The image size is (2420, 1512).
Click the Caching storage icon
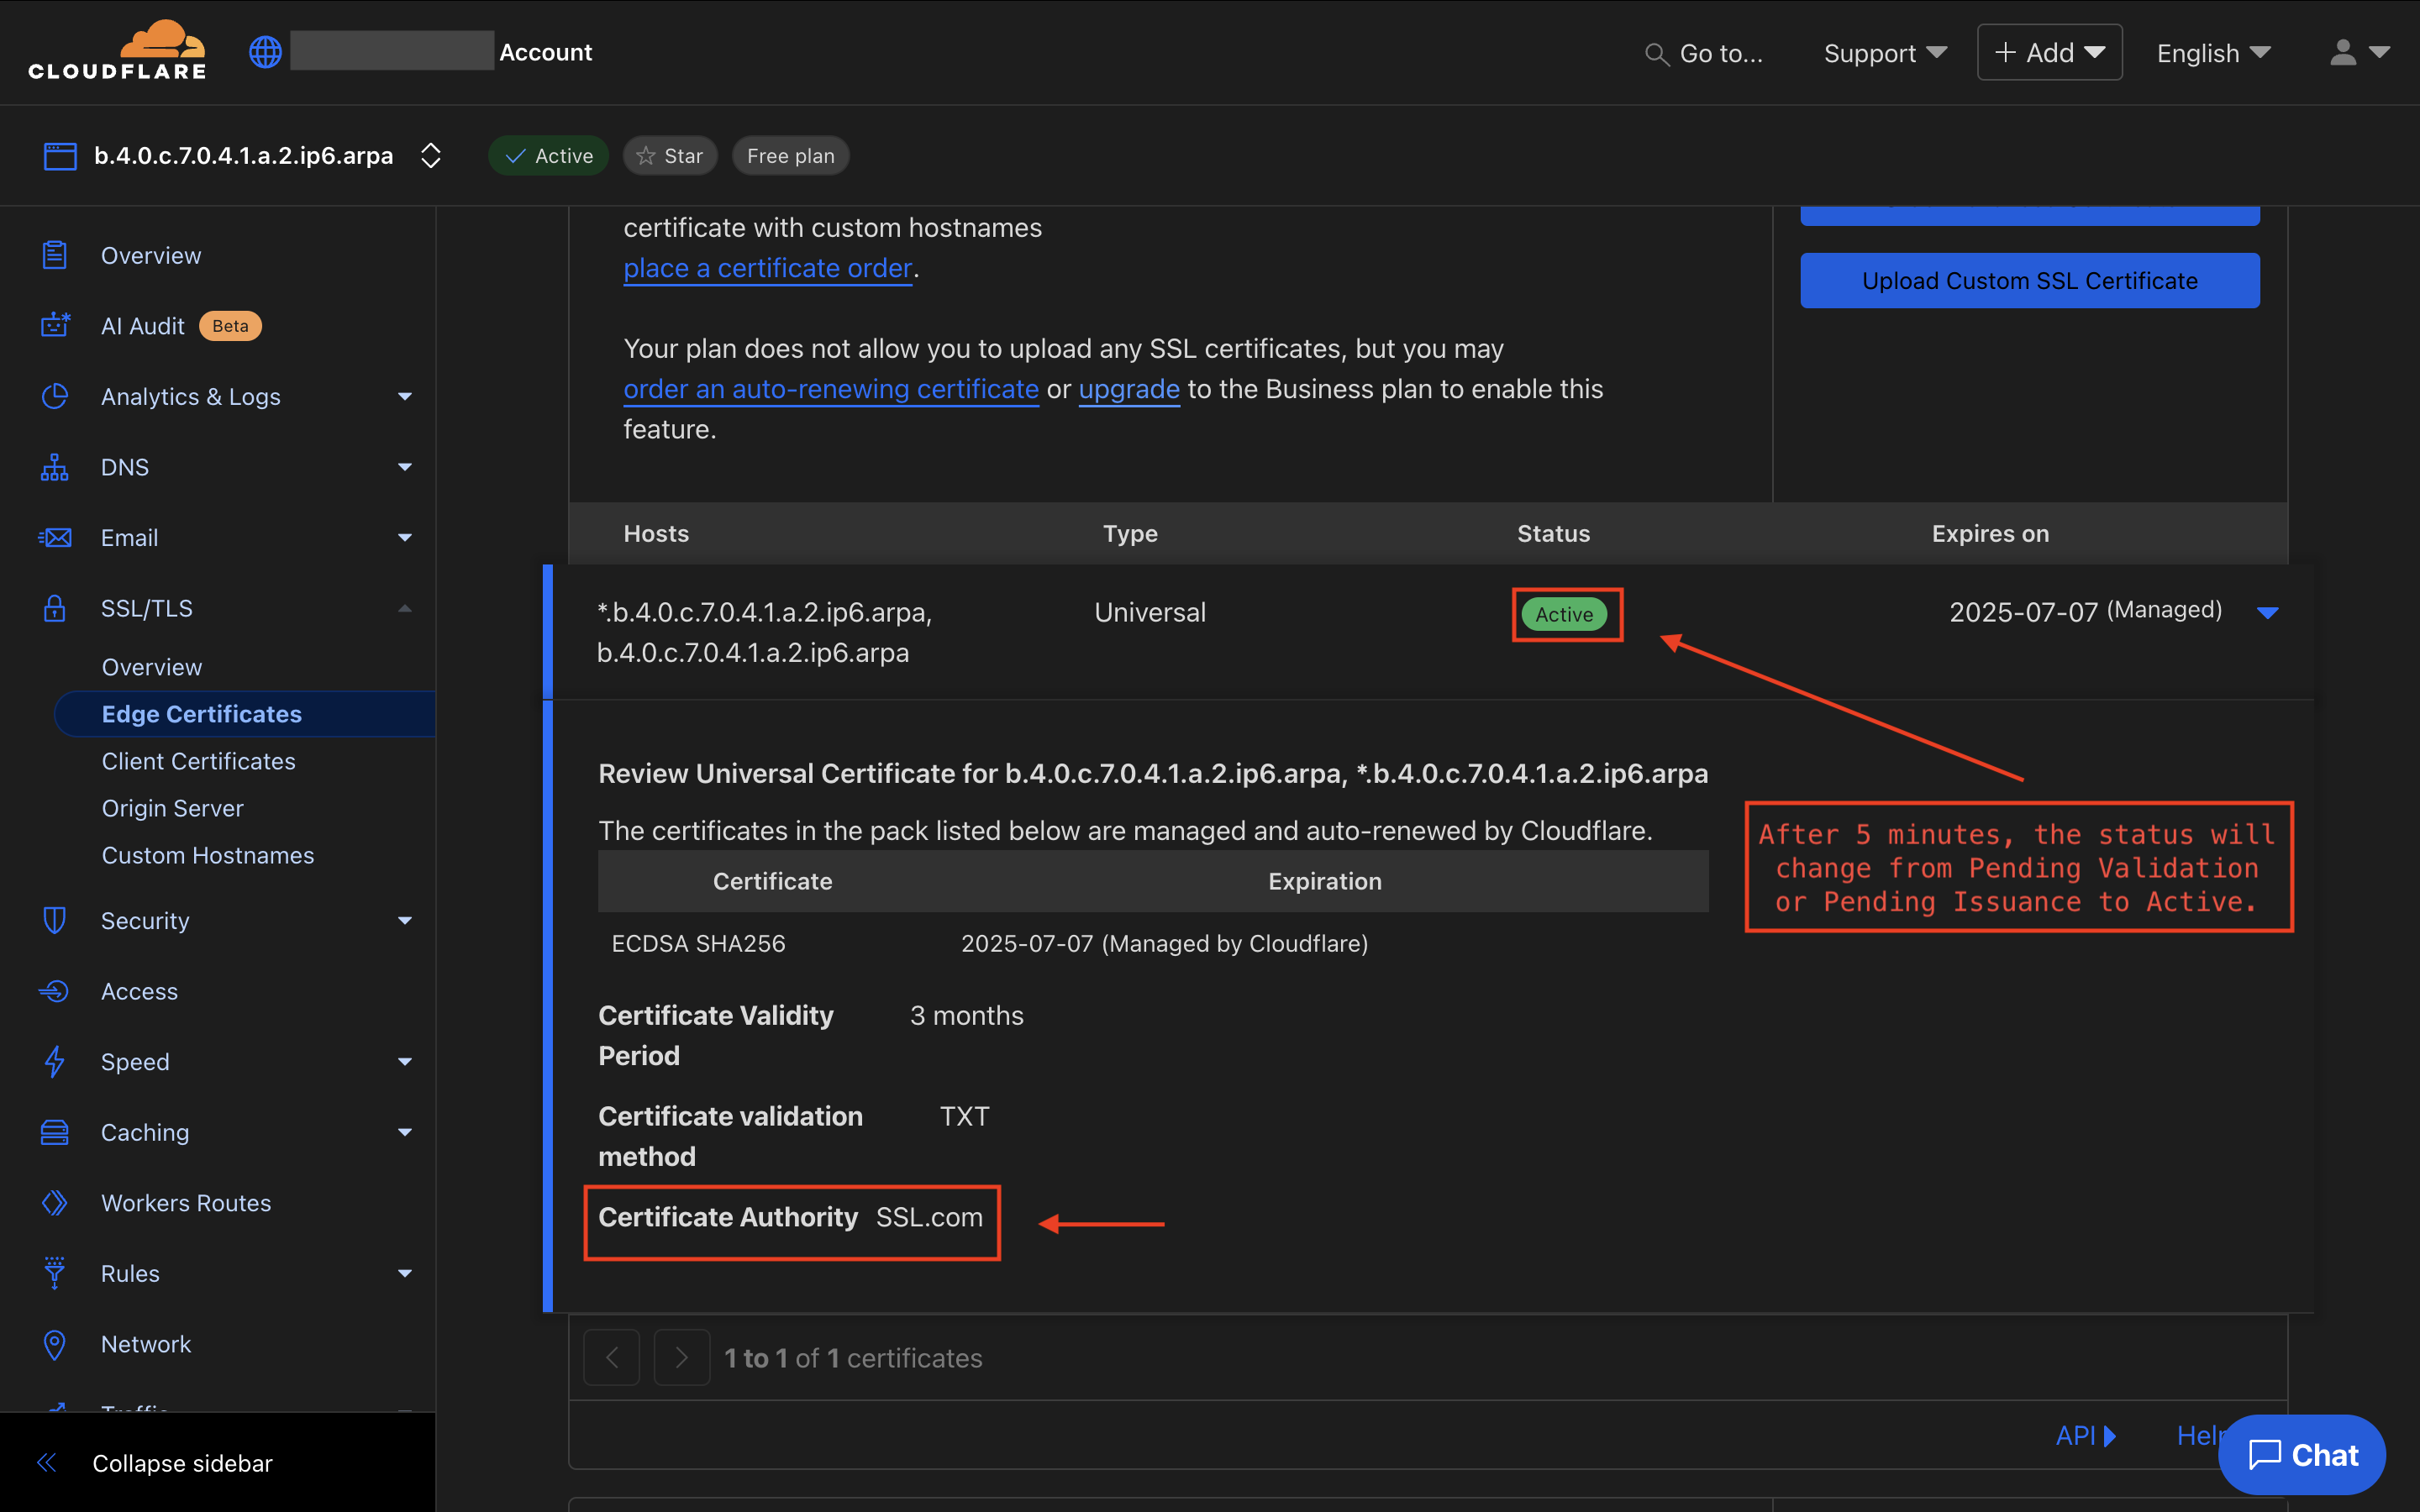54,1132
